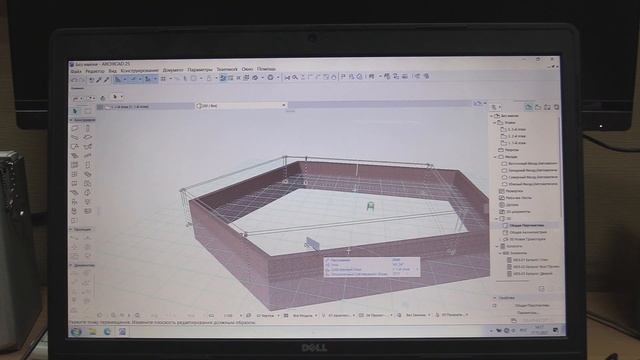Click the system clock in the tray
Viewport: 640px width, 360px height.
pos(539,330)
